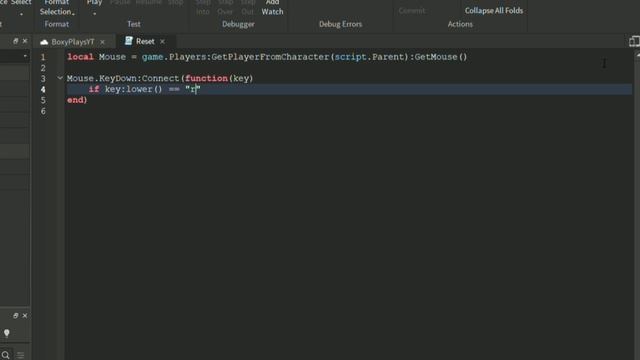Viewport: 640px width, 360px height.
Task: Select the Reset script tab
Action: [145, 41]
